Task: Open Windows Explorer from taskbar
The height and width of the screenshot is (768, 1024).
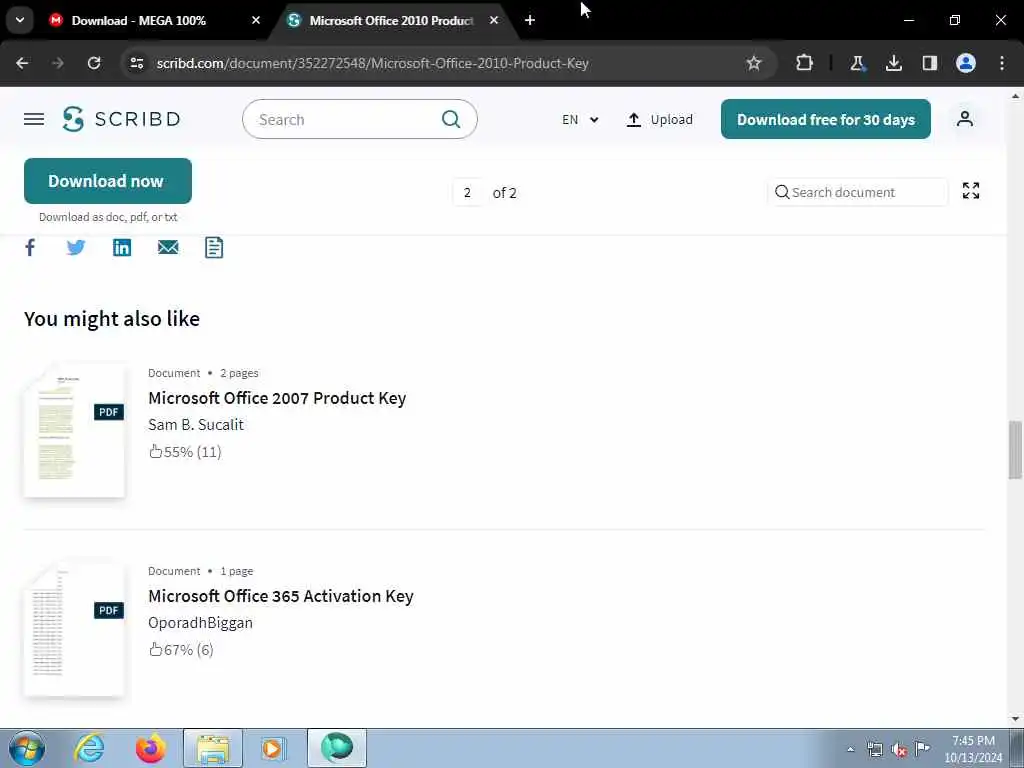Action: (x=213, y=748)
